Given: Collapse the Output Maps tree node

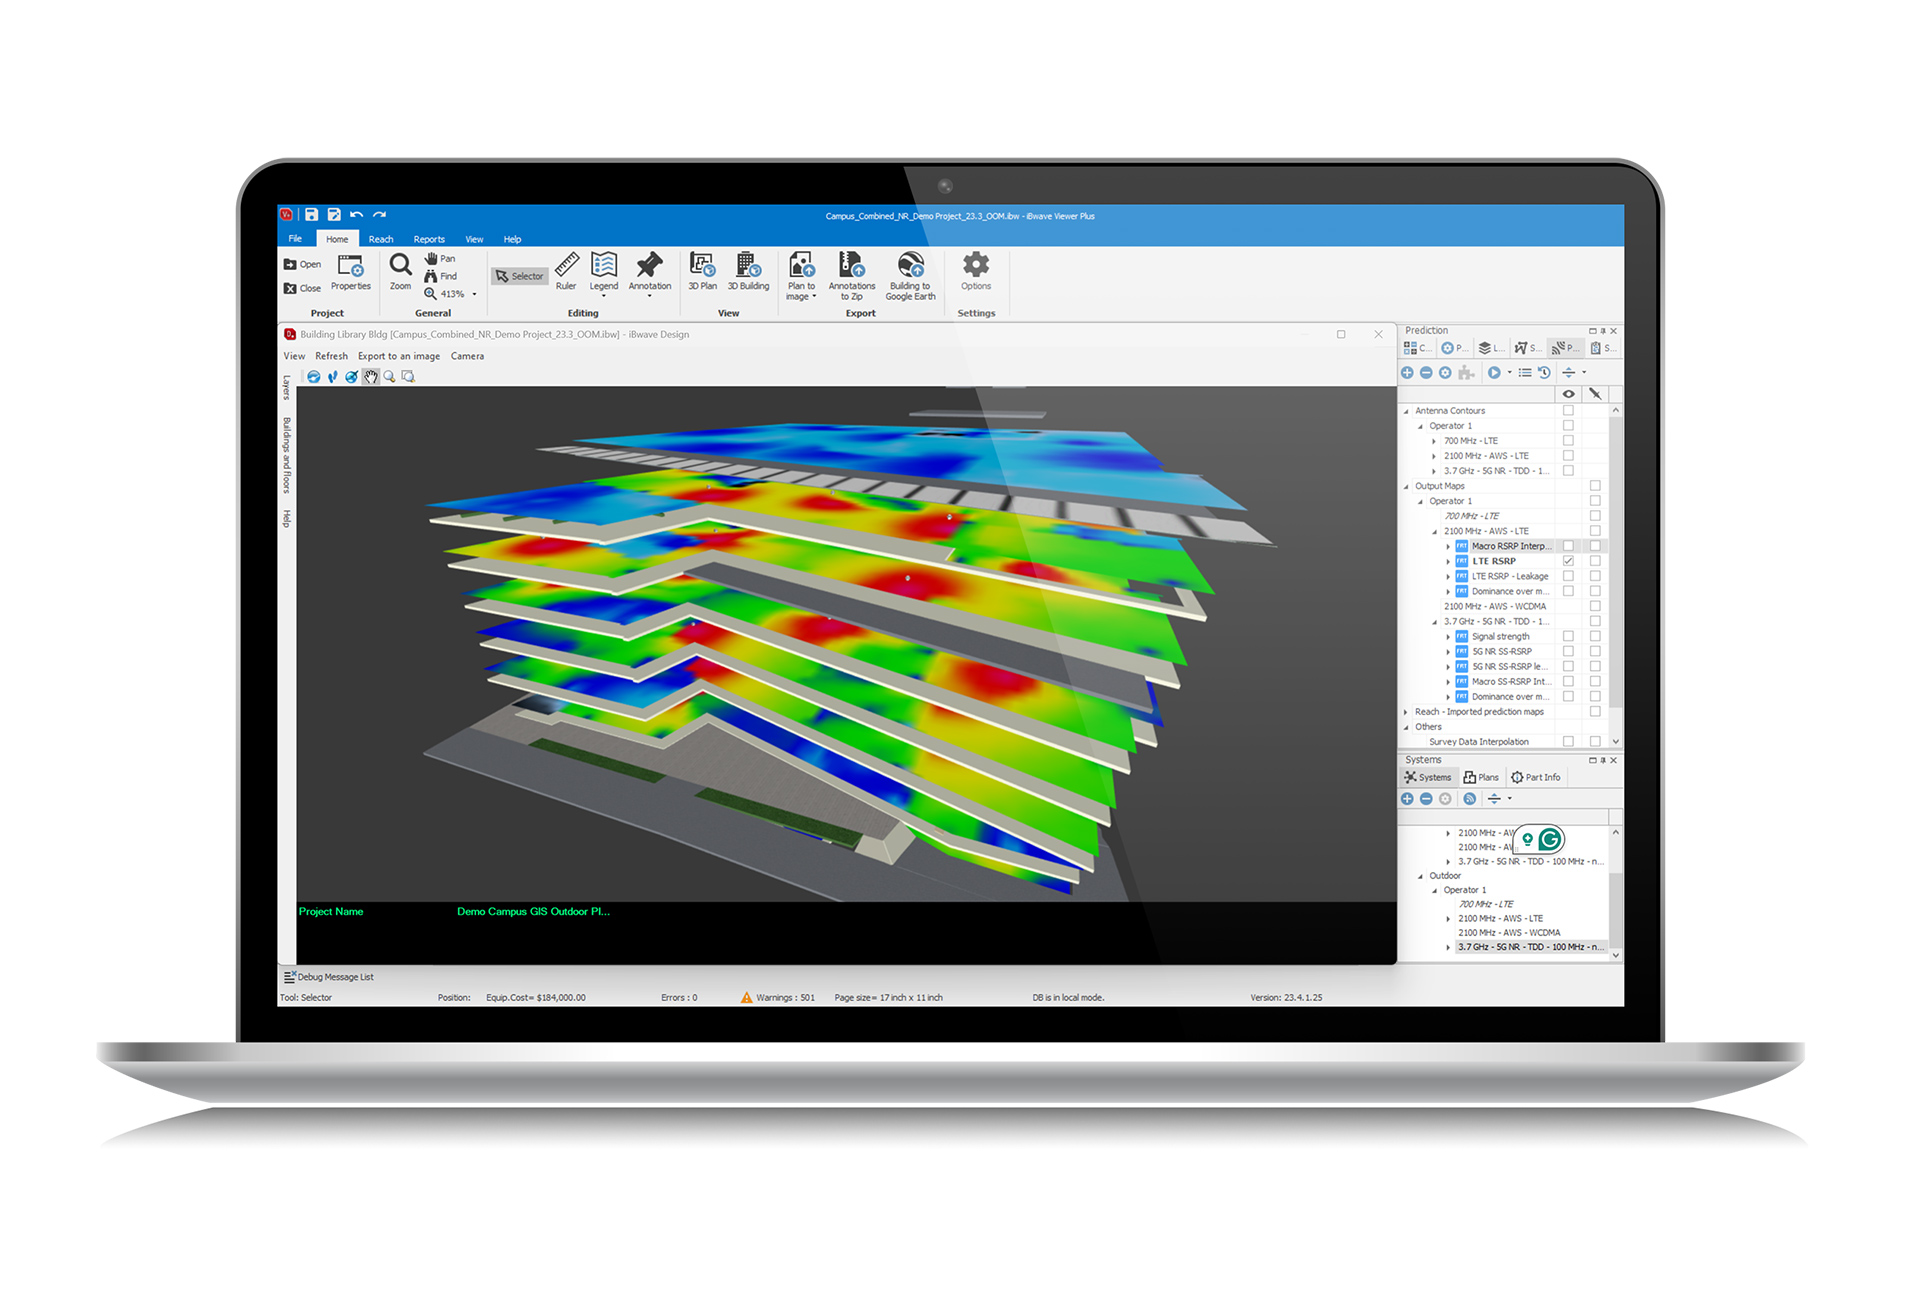Looking at the screenshot, I should [1407, 486].
